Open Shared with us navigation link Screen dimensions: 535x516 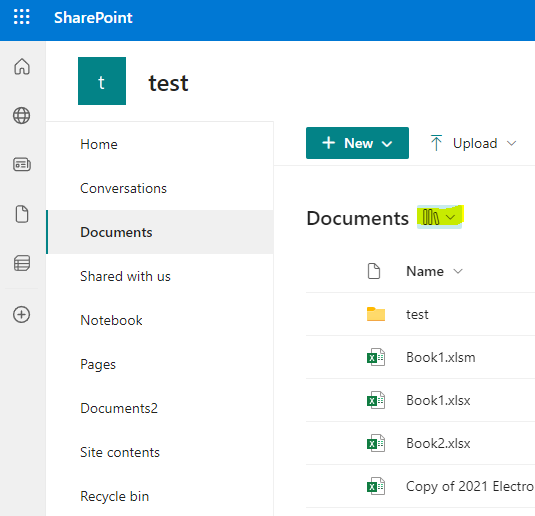125,276
